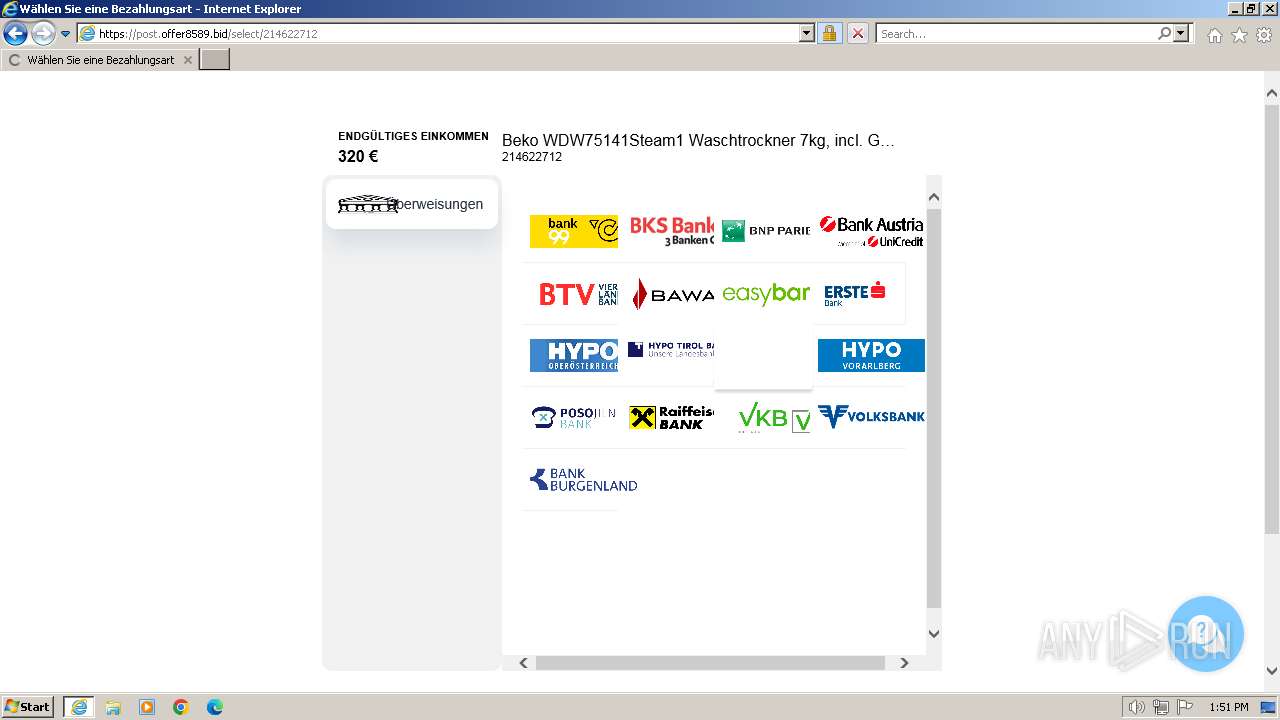Open the Windows Start menu

[28, 707]
